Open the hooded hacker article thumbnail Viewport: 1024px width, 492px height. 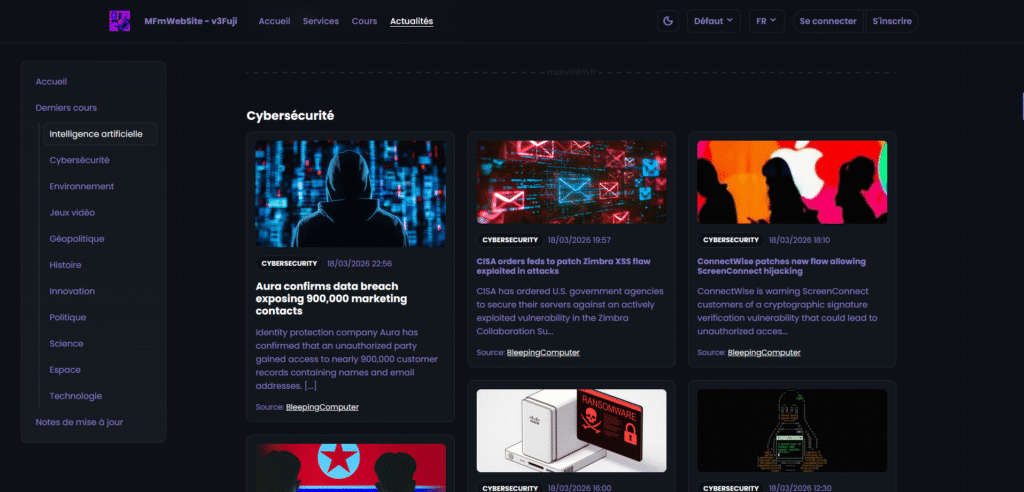click(x=350, y=193)
